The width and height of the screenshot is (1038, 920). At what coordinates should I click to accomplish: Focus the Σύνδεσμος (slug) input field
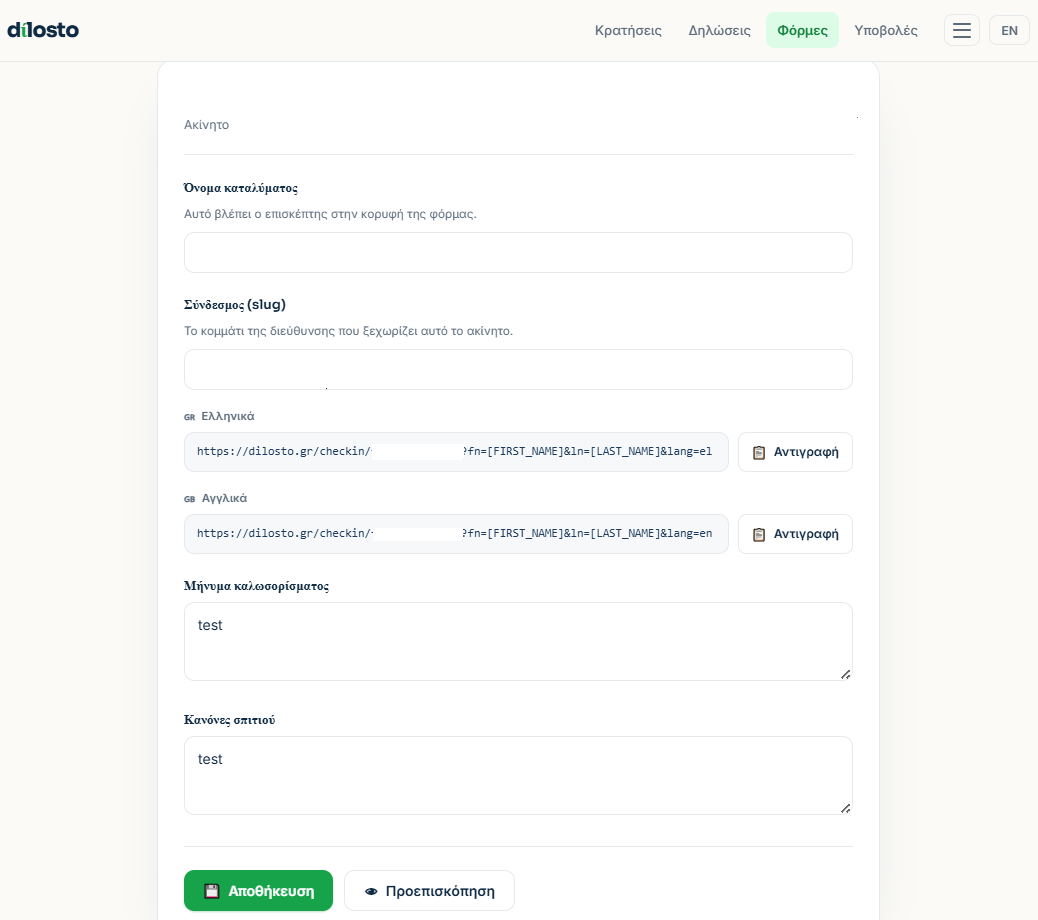(518, 369)
